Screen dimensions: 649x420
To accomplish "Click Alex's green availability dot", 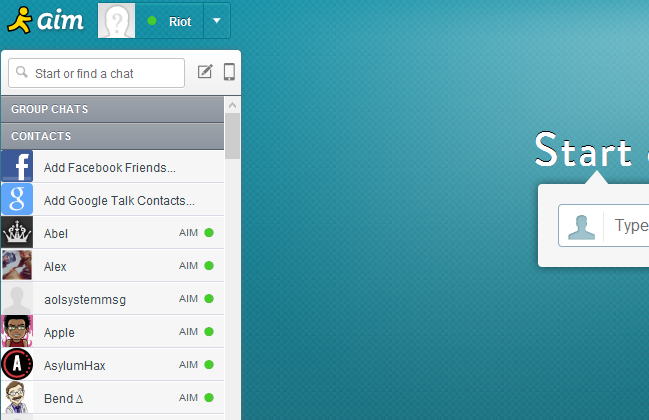I will [x=209, y=266].
